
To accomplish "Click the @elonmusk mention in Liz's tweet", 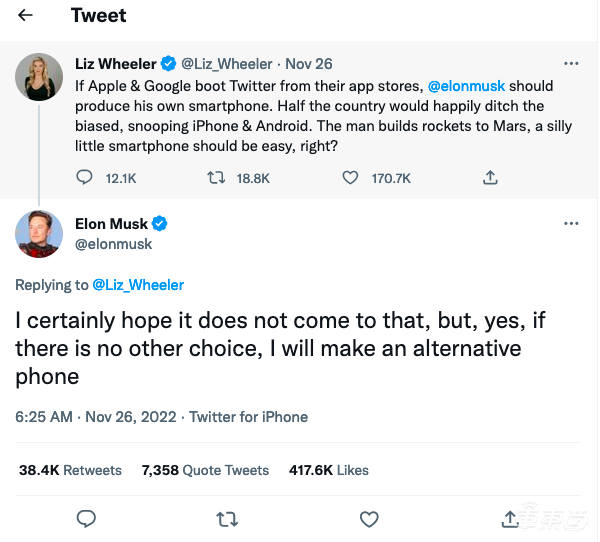I will [x=474, y=86].
